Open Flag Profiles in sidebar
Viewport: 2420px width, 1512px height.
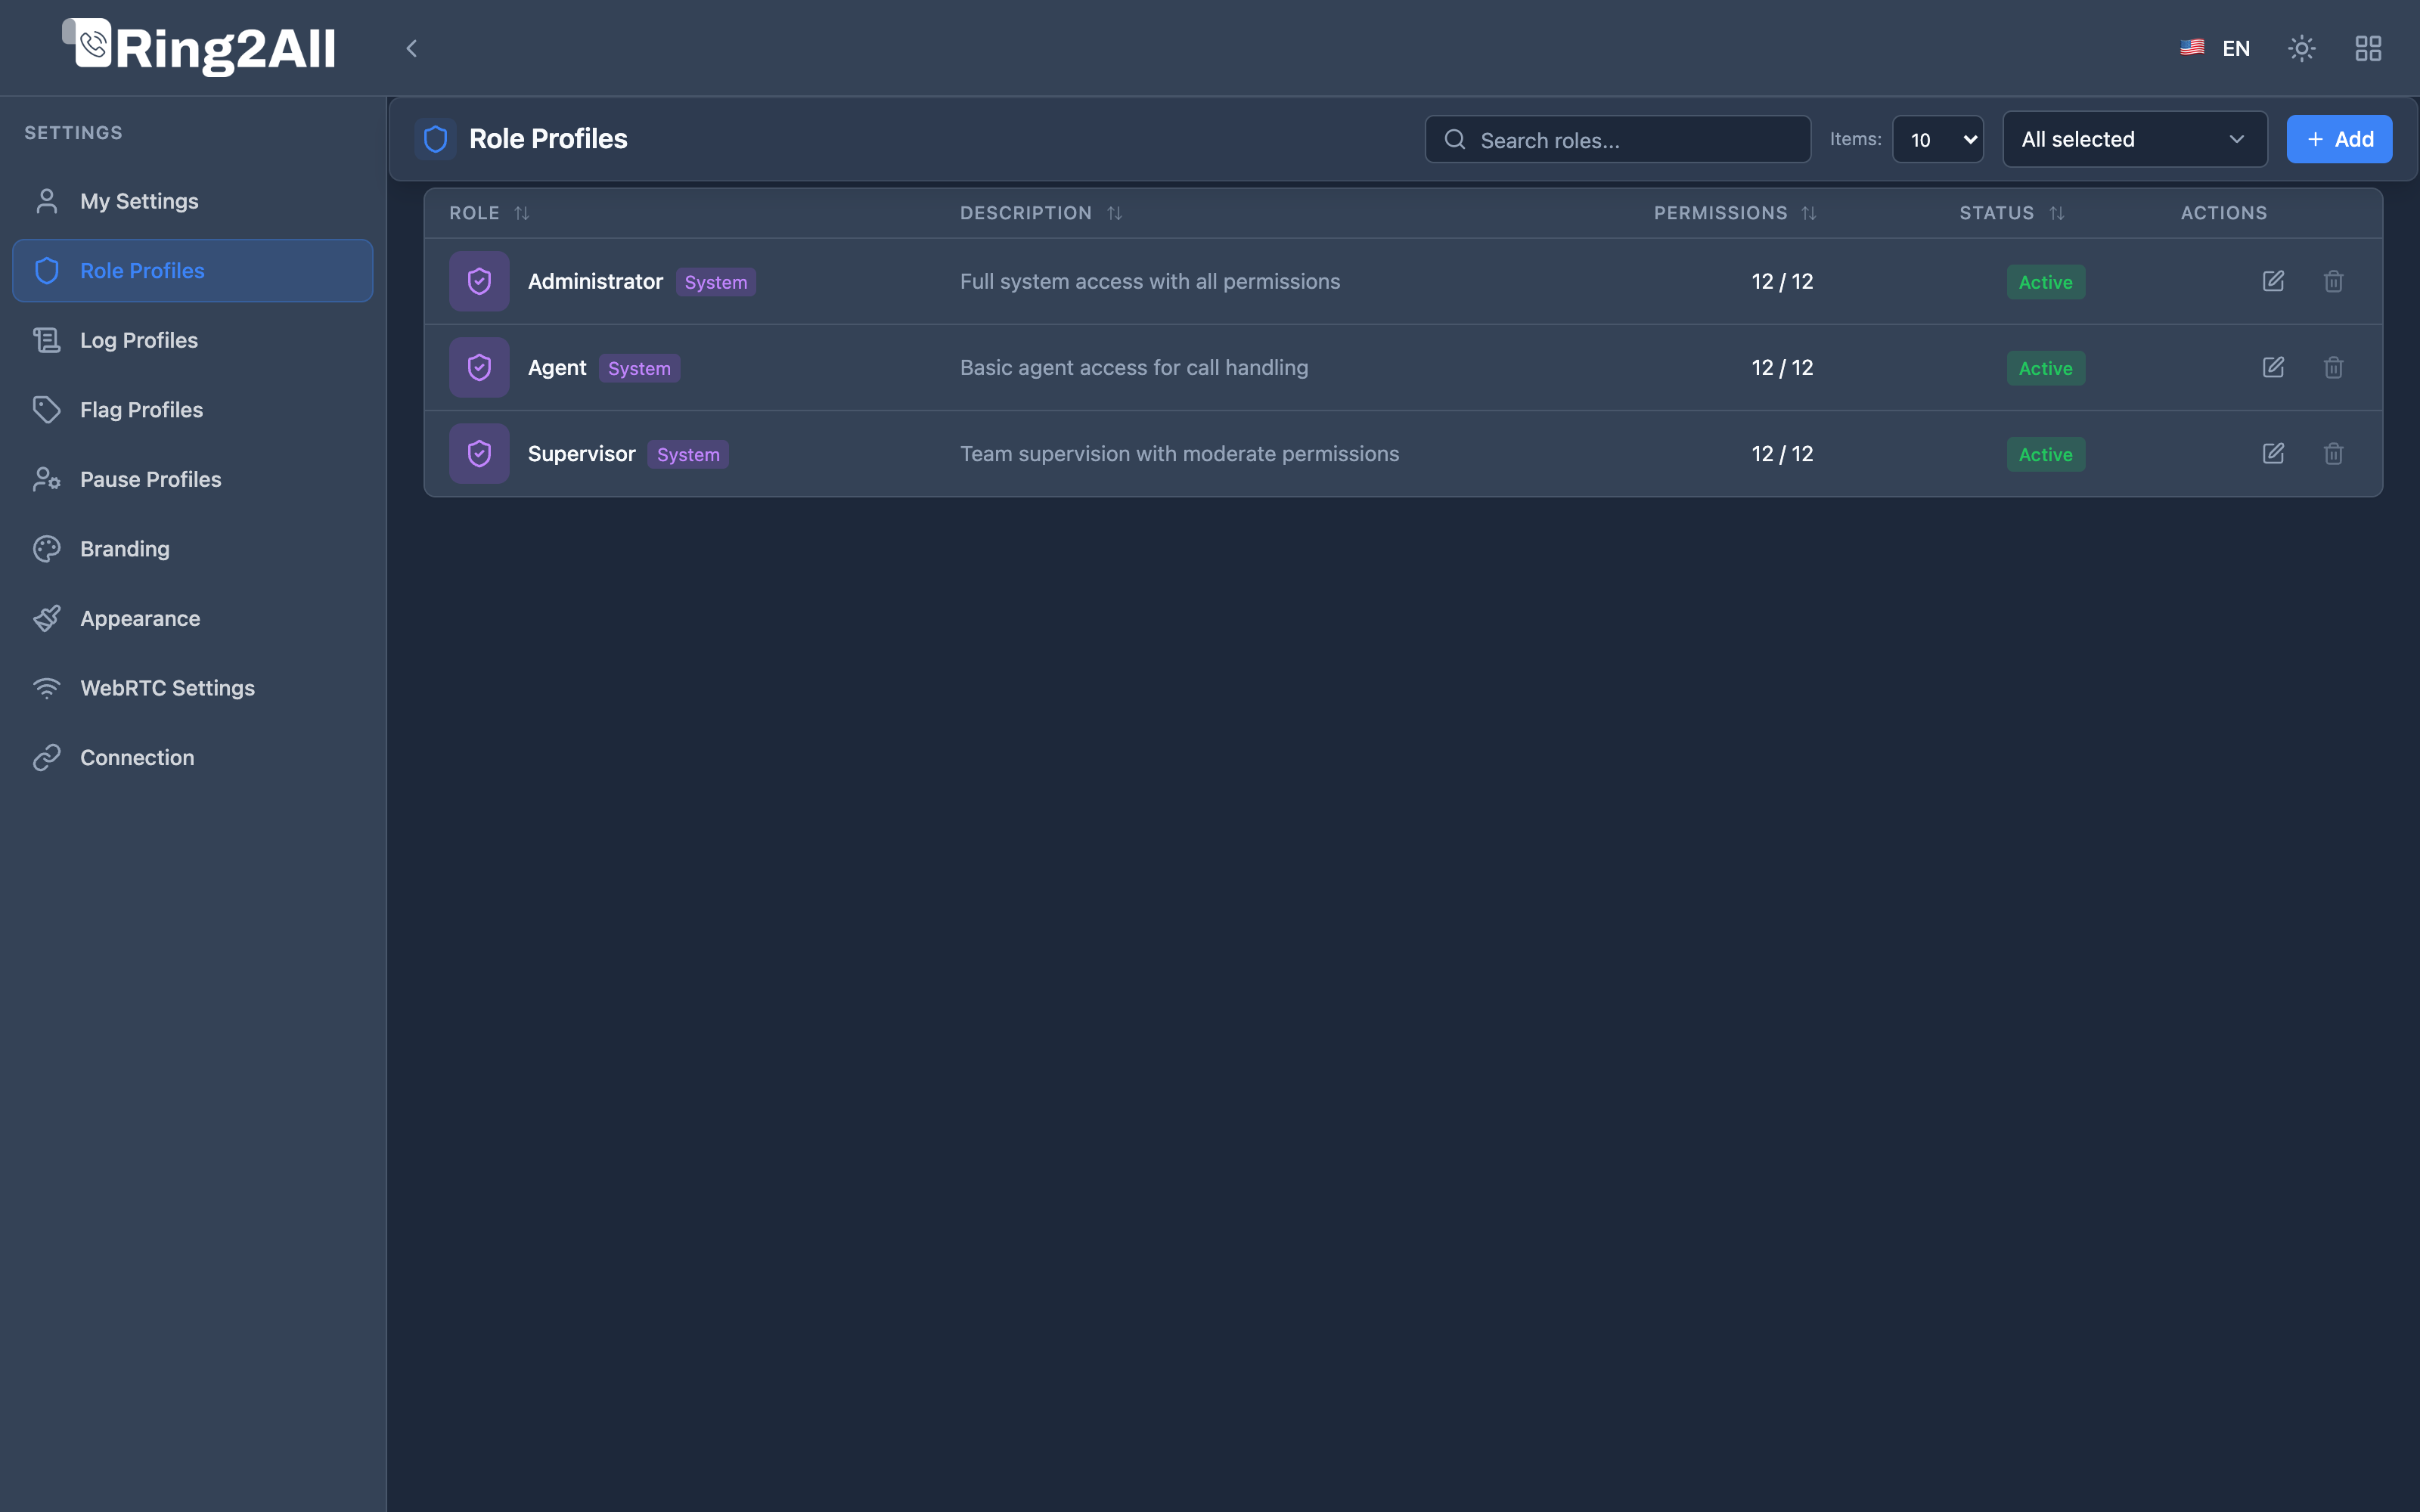[192, 409]
